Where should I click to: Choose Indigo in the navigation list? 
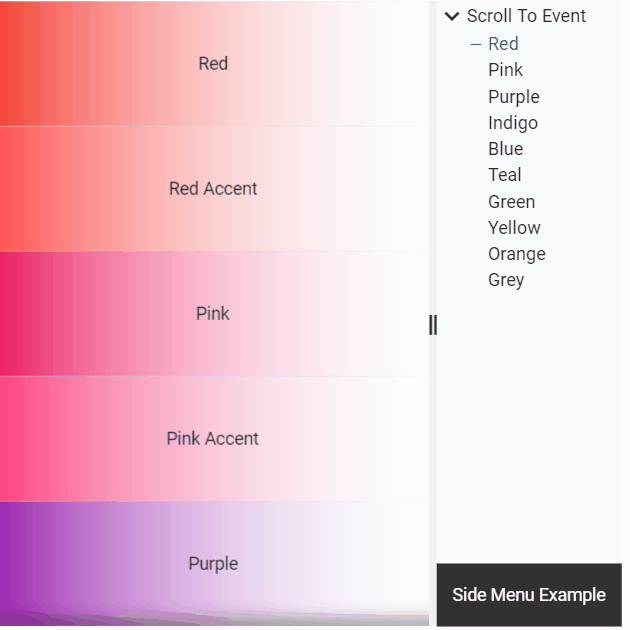[512, 123]
